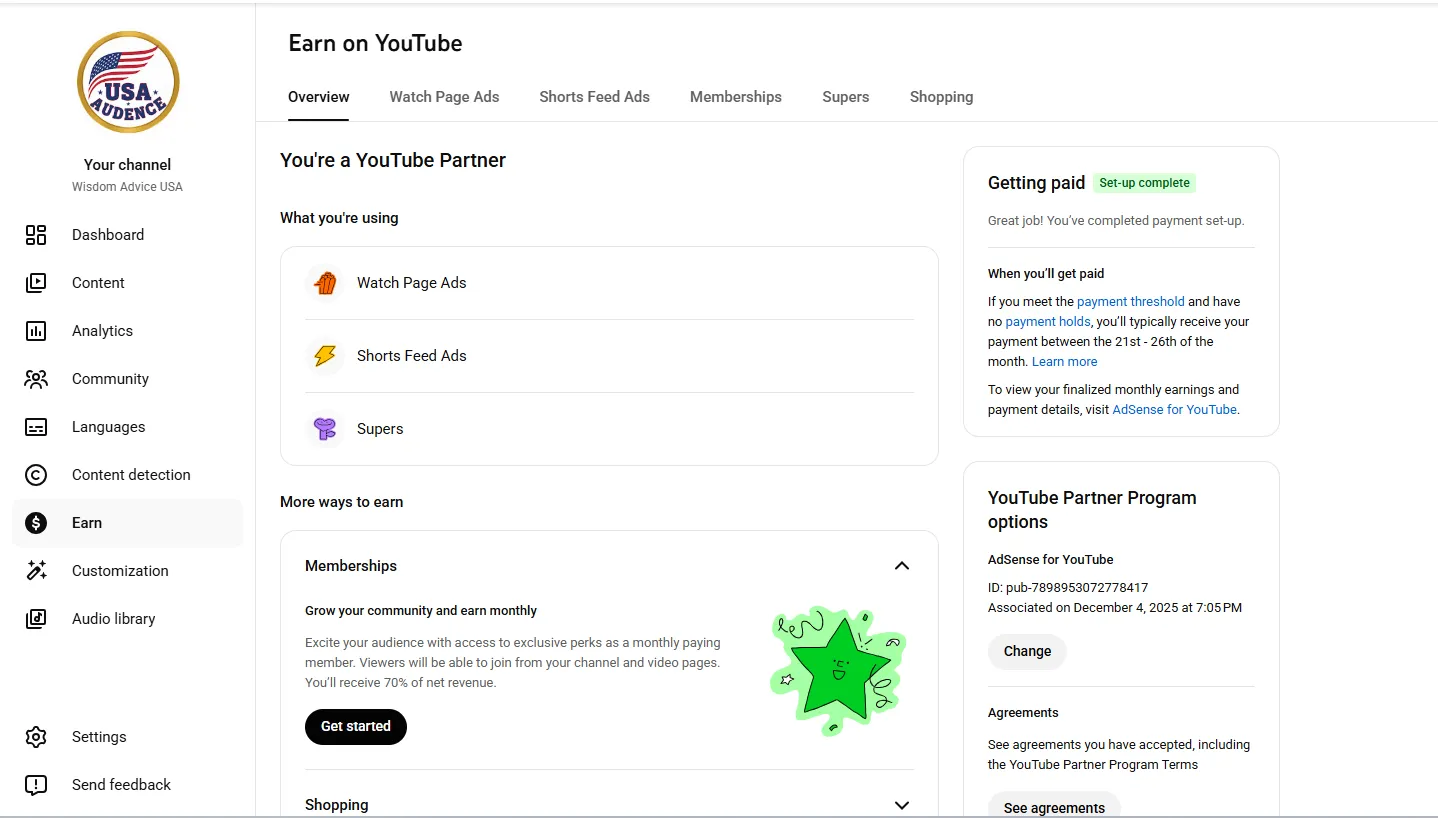Click the Shorts Feed Ads row label

point(412,356)
